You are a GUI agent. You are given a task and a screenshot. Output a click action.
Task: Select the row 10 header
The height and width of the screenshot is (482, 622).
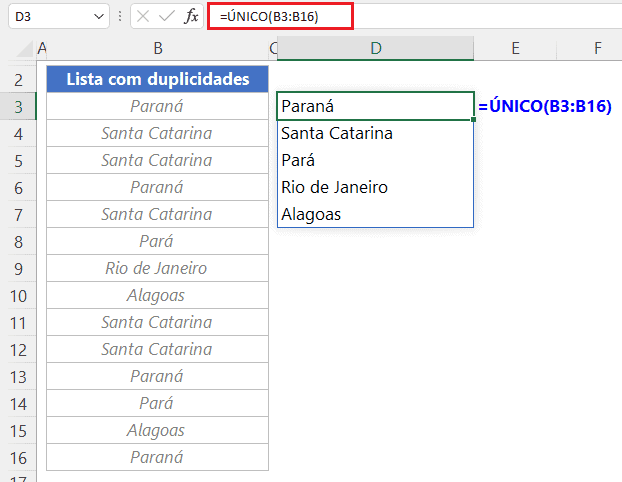pos(18,295)
